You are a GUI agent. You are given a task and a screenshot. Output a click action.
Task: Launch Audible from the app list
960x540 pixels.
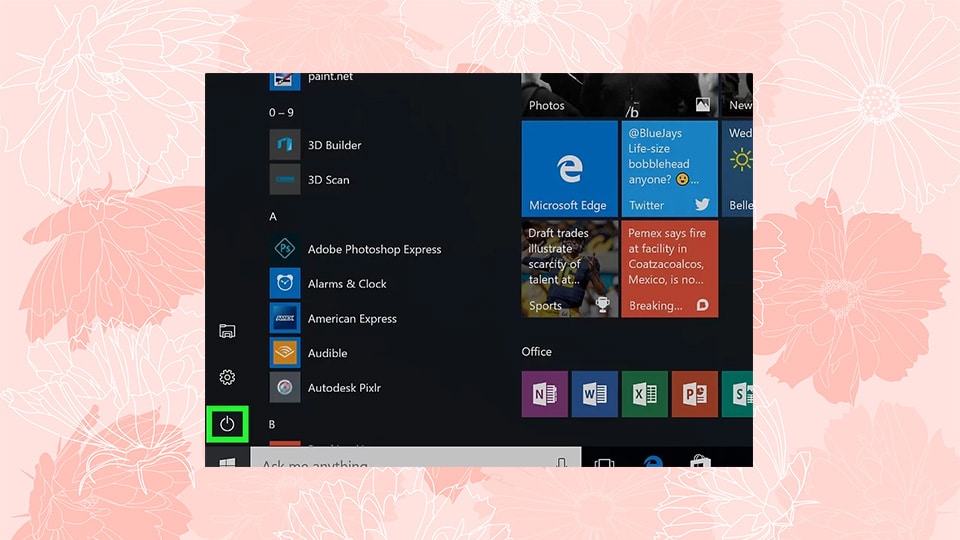coord(327,353)
